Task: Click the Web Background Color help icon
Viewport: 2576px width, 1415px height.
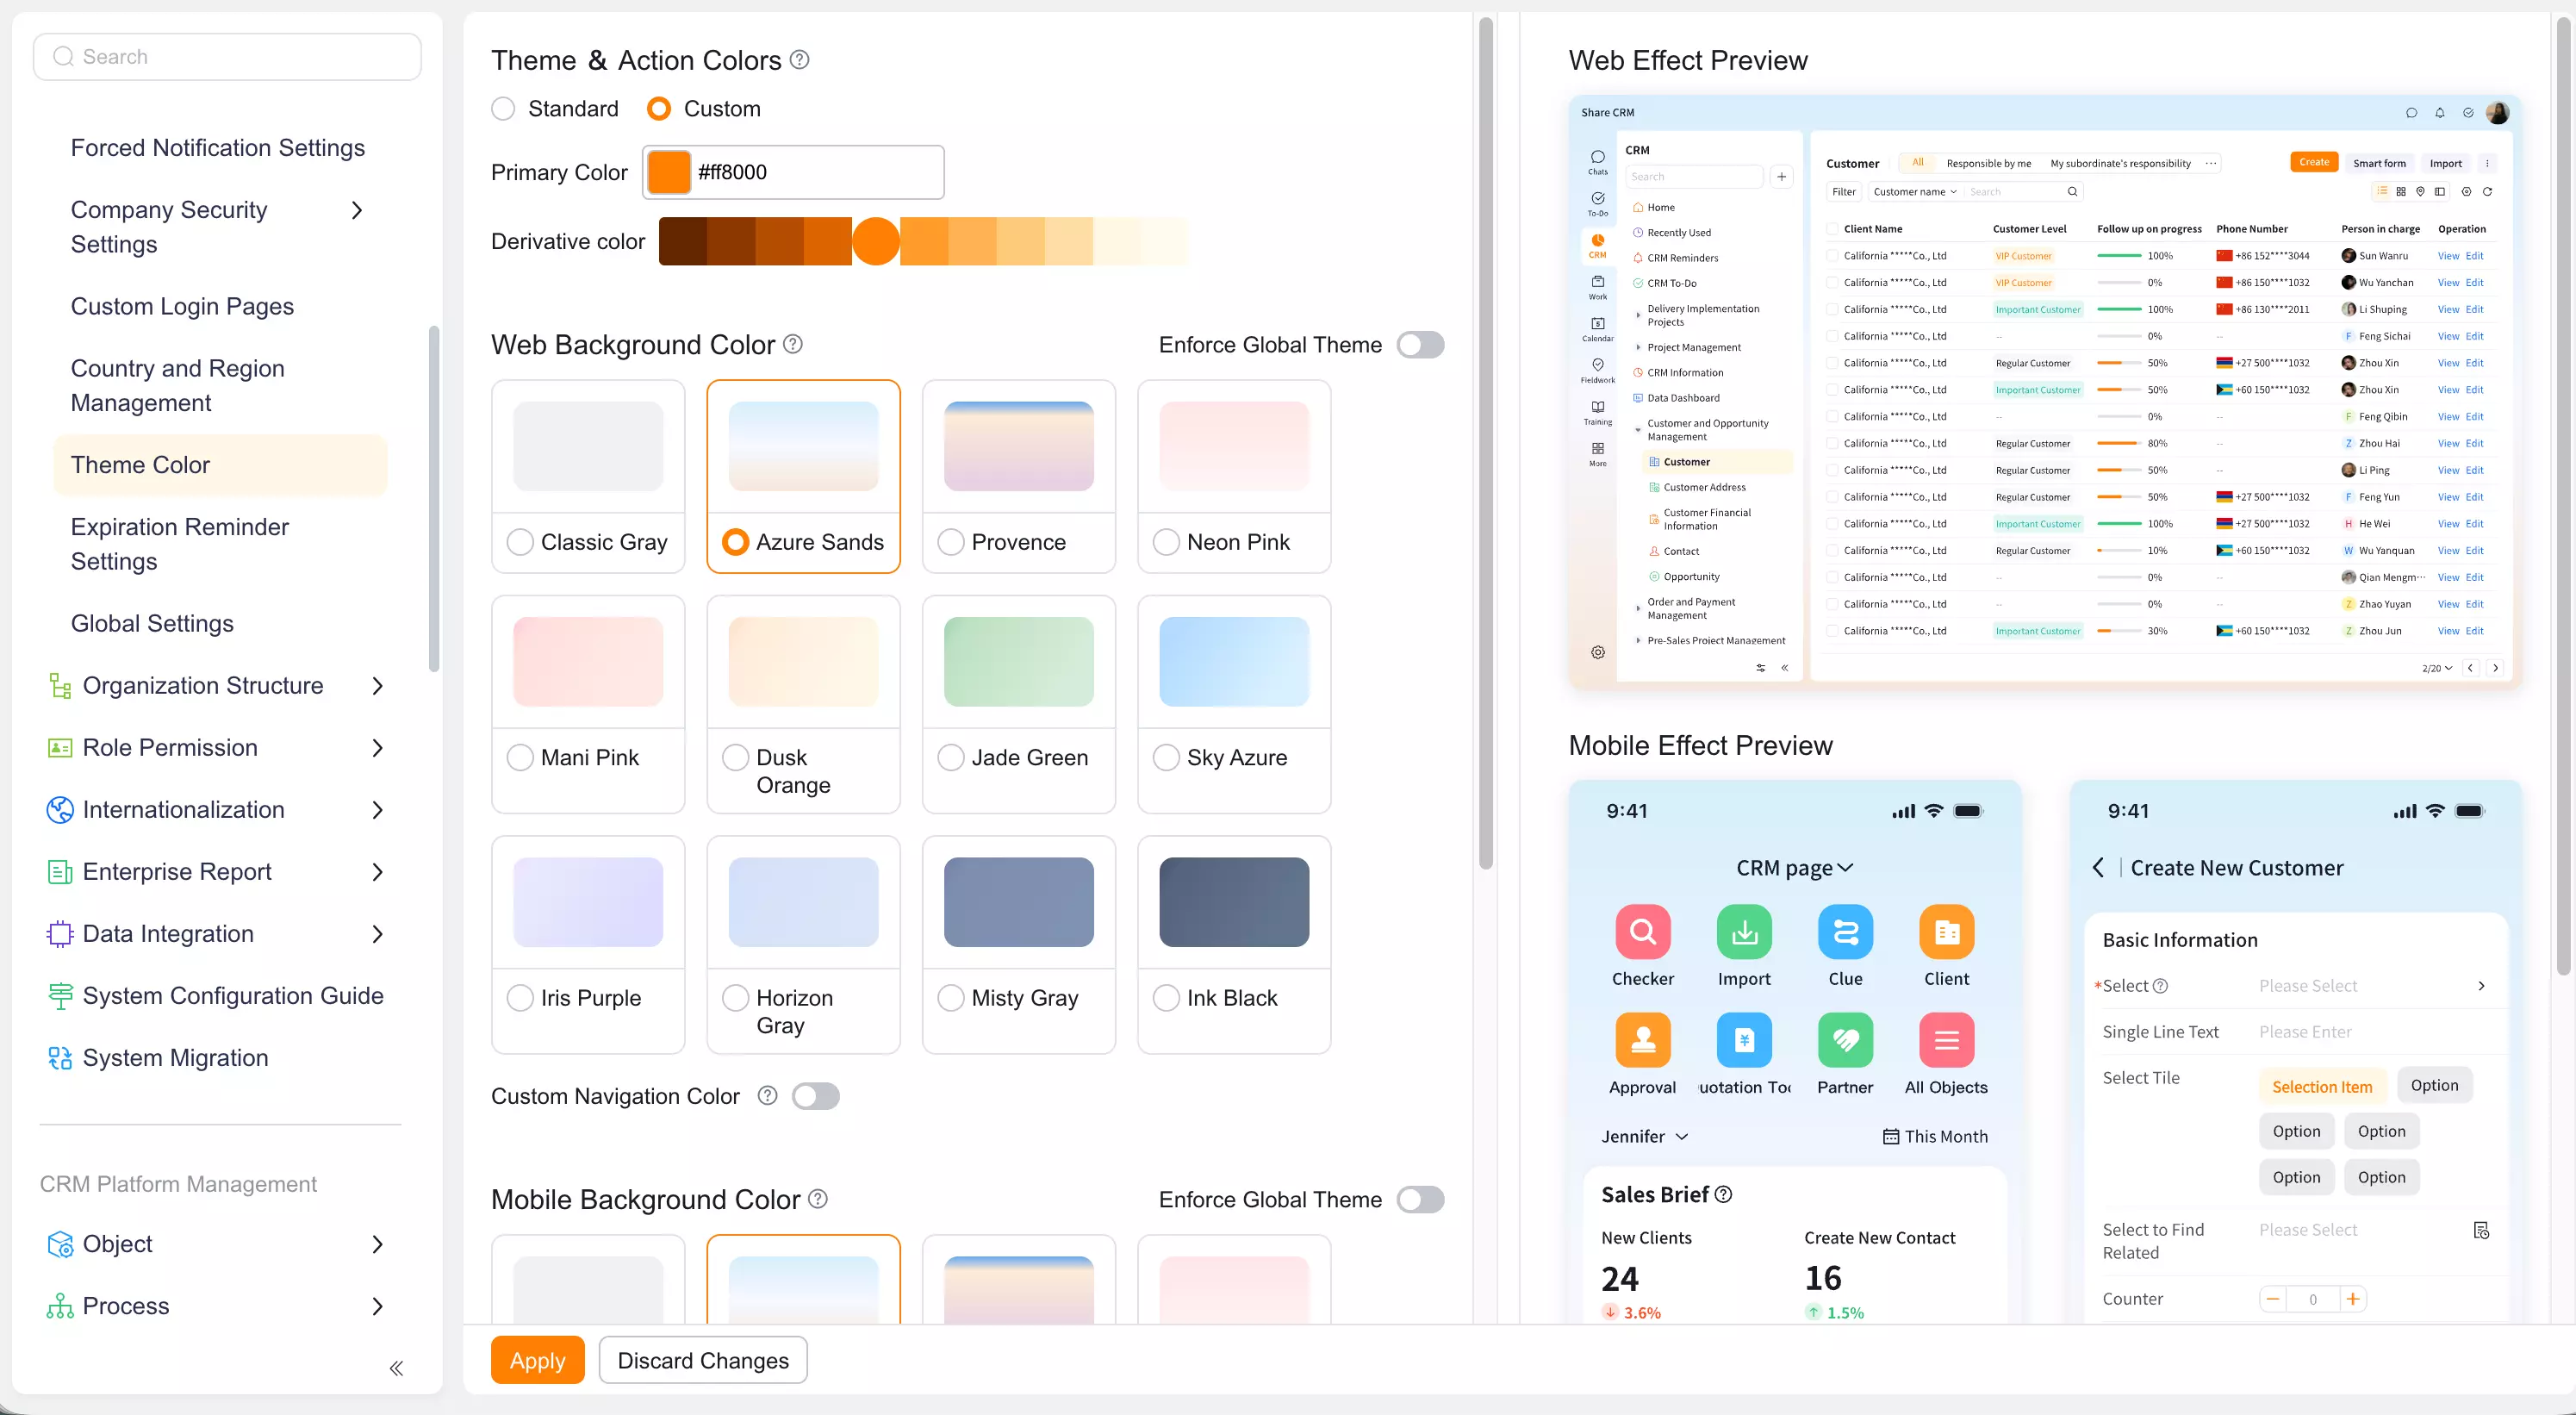Action: pyautogui.click(x=793, y=344)
